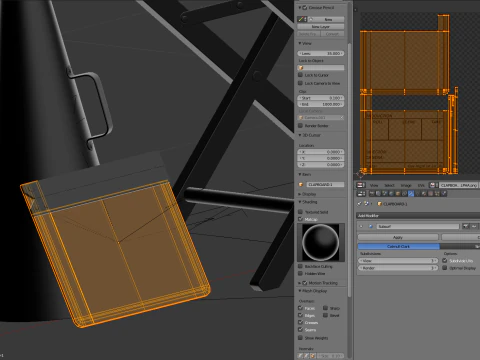Collapse the Mesh Display panel triangle

pos(299,291)
